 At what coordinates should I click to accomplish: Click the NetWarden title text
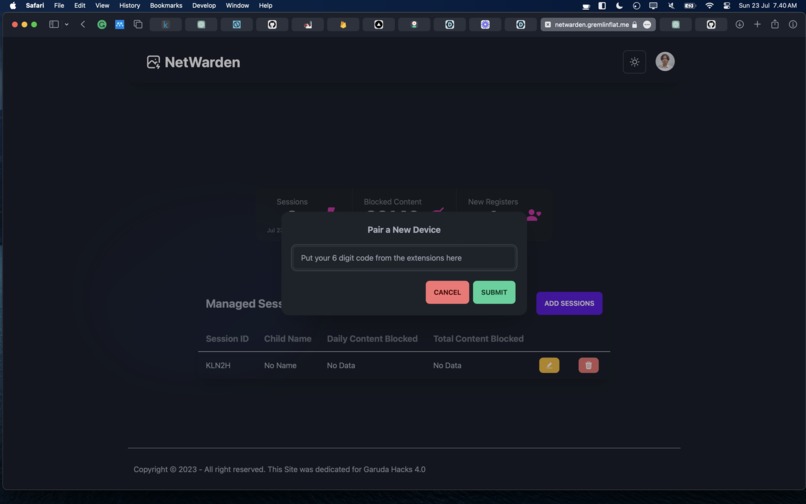(x=202, y=62)
